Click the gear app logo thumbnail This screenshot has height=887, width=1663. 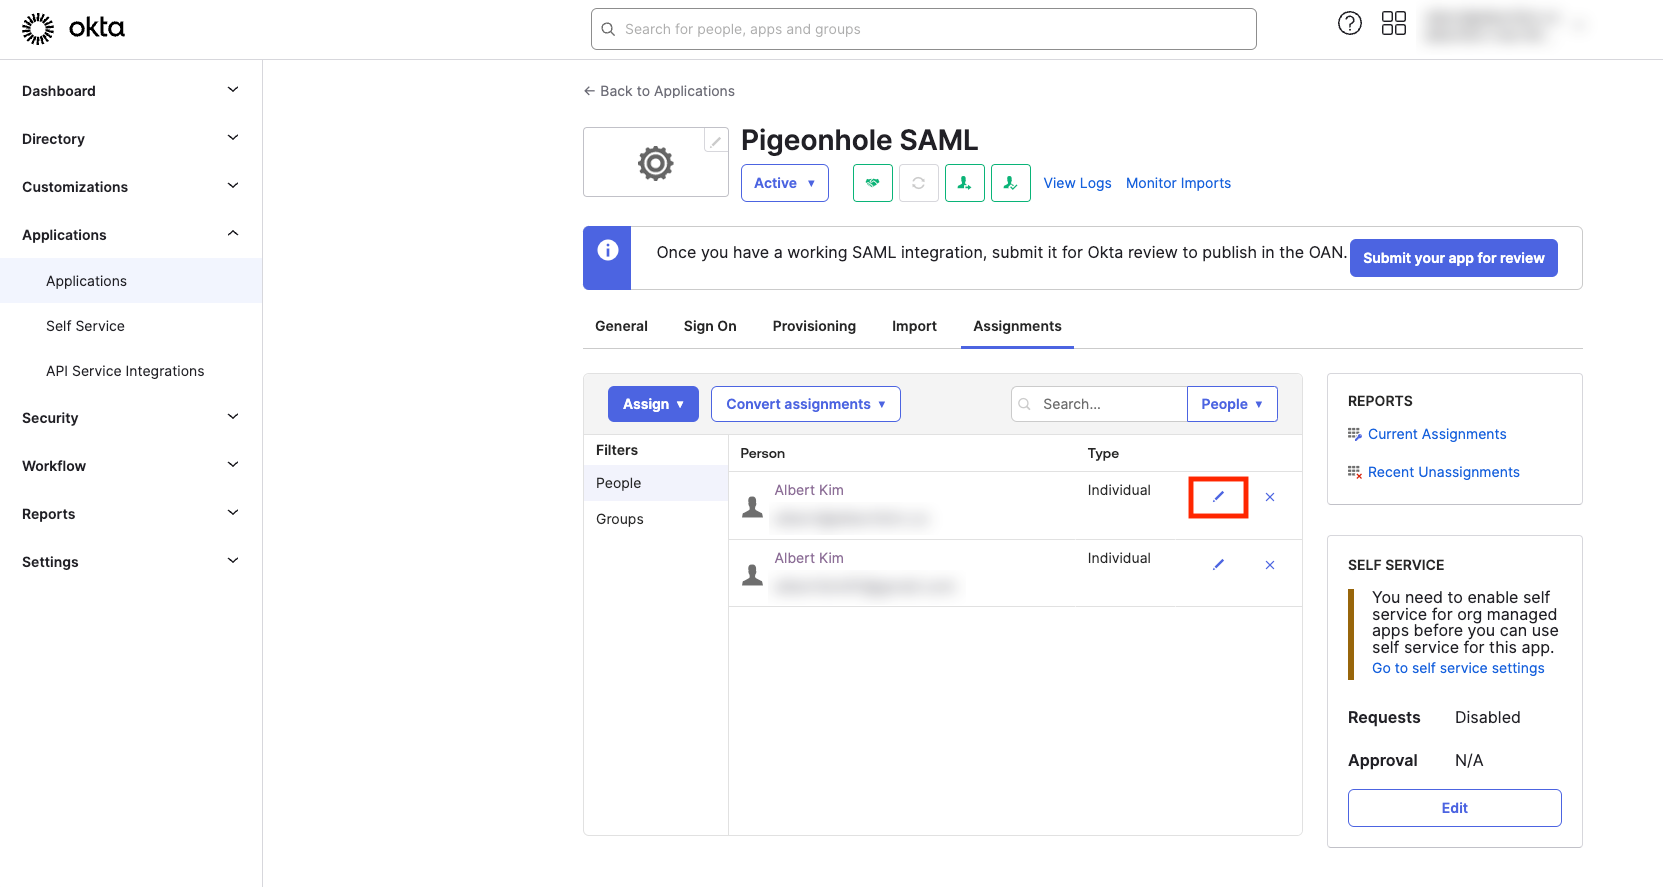point(656,162)
